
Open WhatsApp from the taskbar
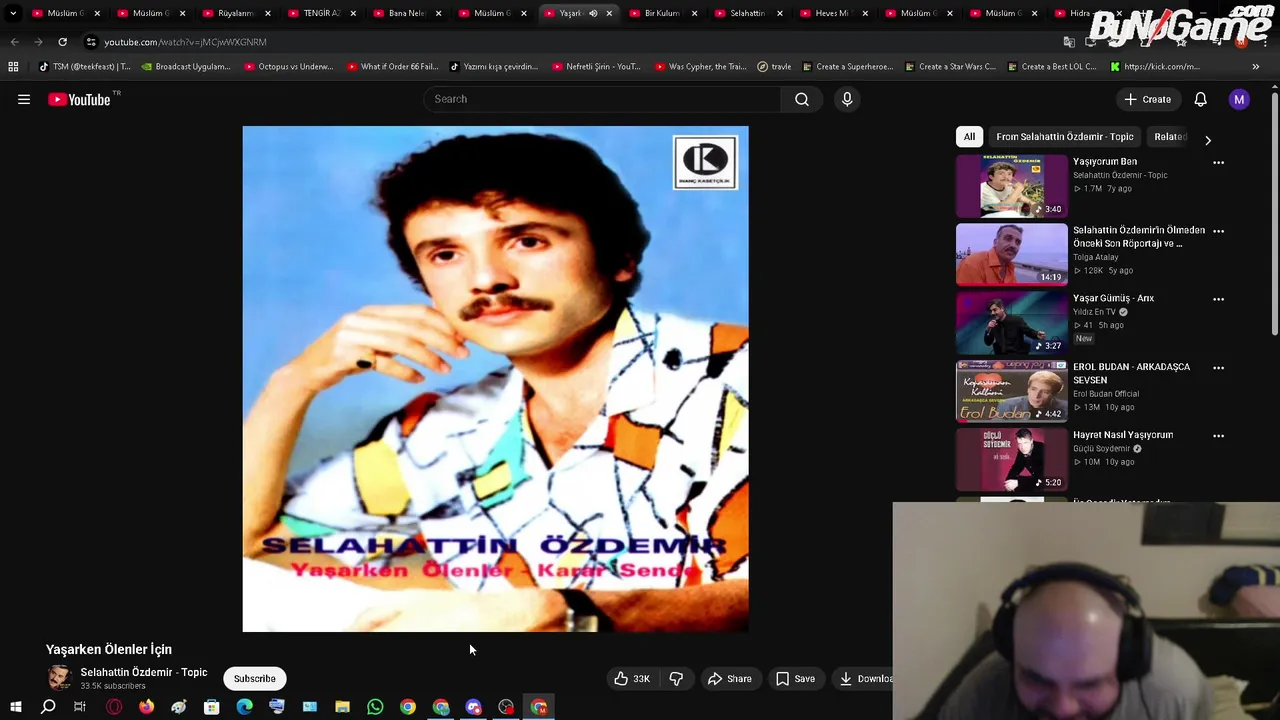coord(375,707)
